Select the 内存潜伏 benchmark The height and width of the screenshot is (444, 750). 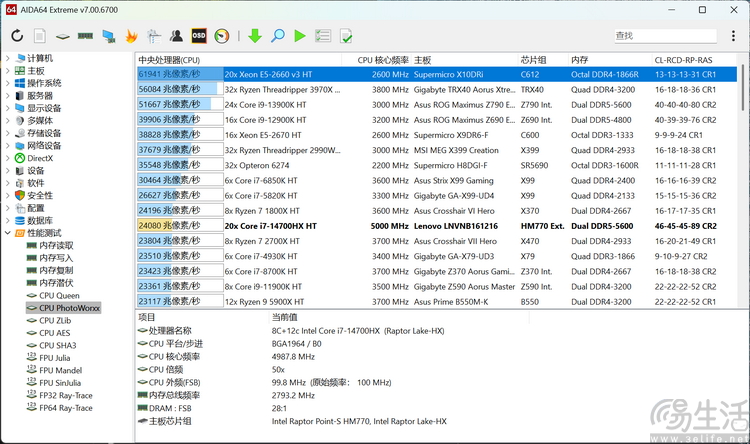(x=56, y=283)
